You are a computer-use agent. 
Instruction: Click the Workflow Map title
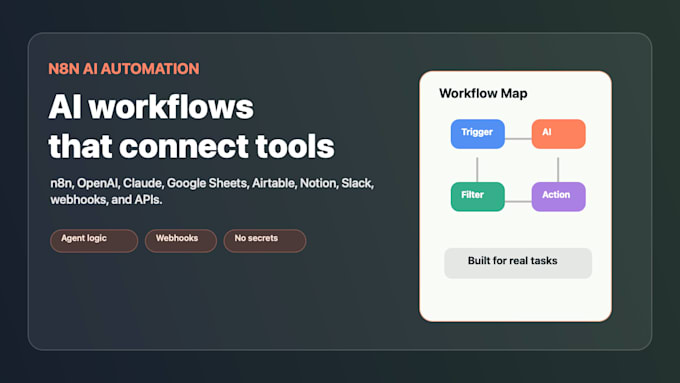483,93
